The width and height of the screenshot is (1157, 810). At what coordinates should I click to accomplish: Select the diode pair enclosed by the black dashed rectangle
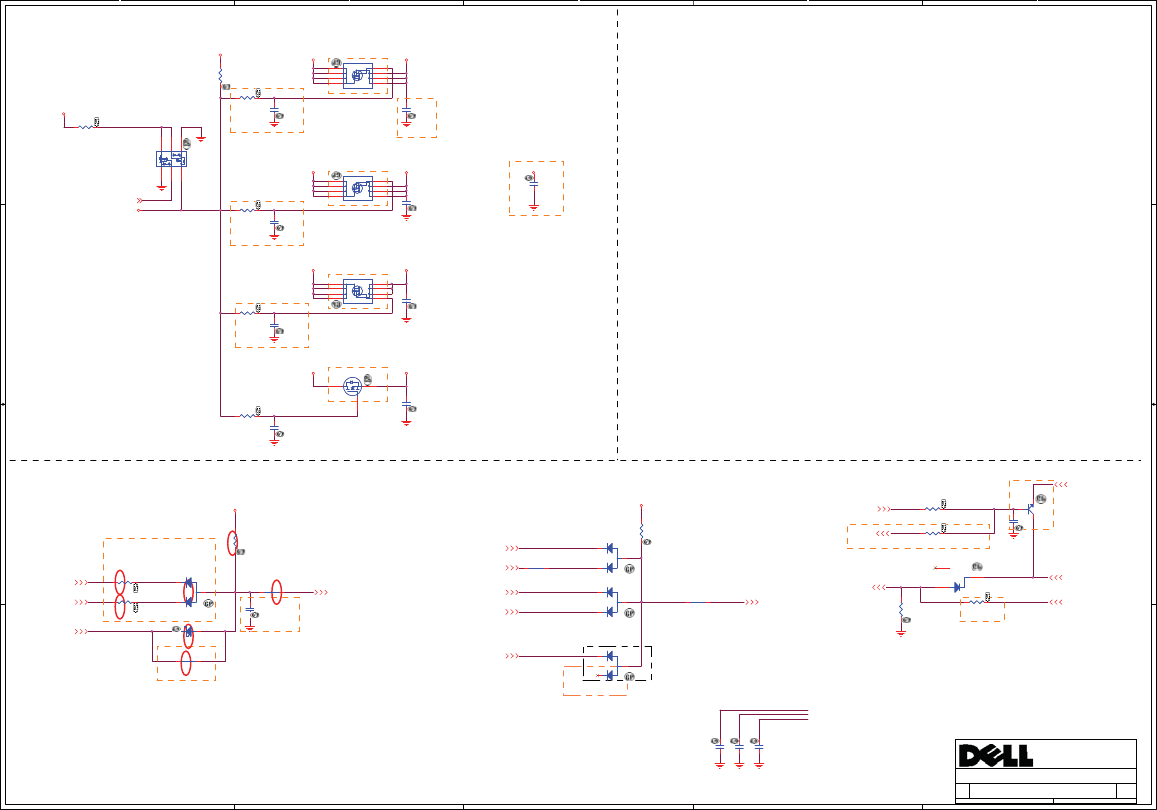coord(611,665)
